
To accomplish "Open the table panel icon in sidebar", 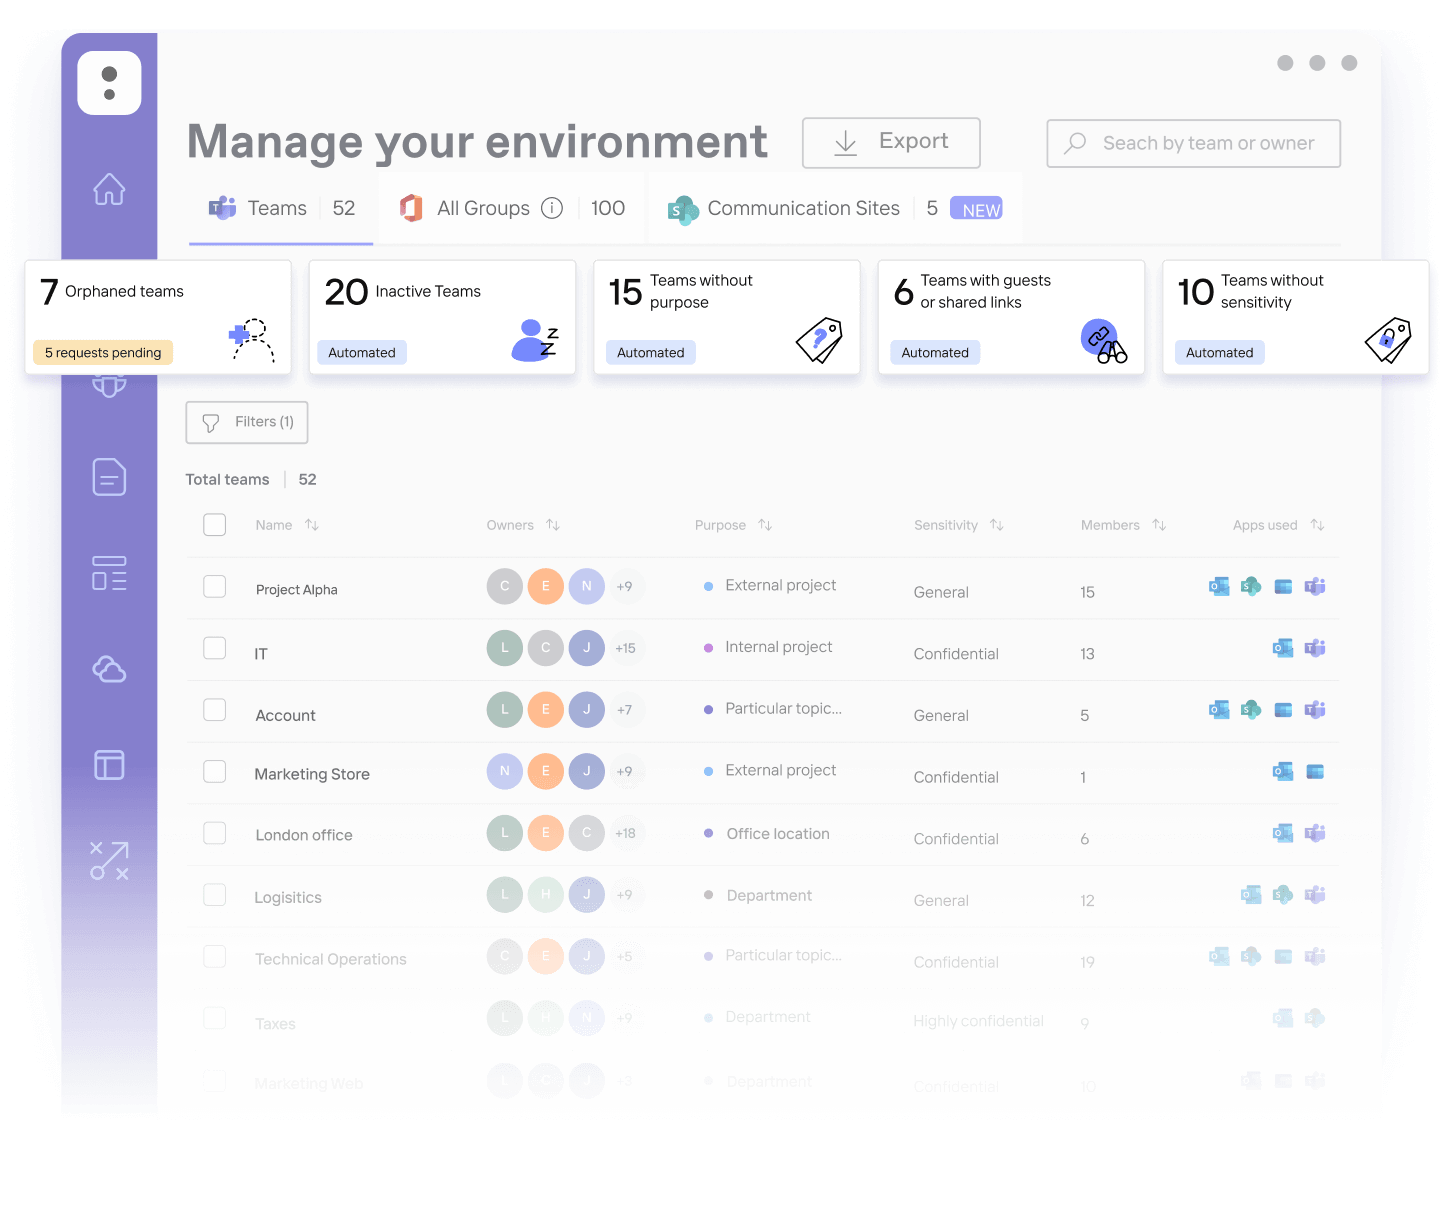I will 109,765.
